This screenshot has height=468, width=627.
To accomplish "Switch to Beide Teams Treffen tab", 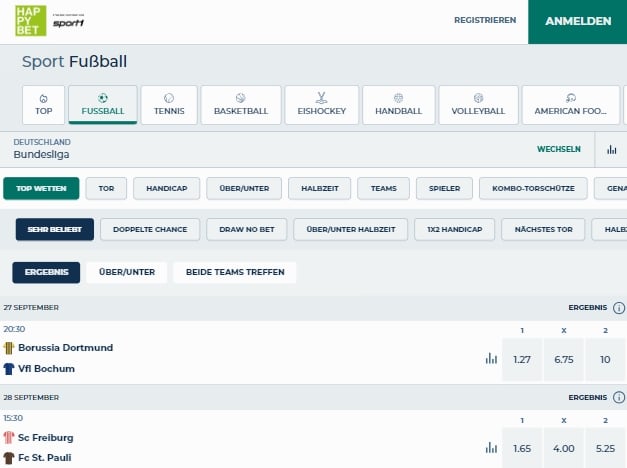I will [x=235, y=272].
